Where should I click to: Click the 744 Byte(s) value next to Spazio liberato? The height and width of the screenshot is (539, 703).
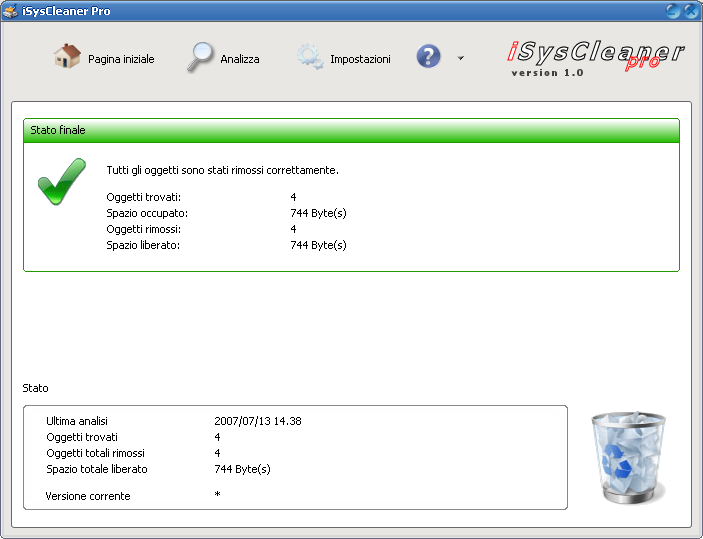[318, 245]
